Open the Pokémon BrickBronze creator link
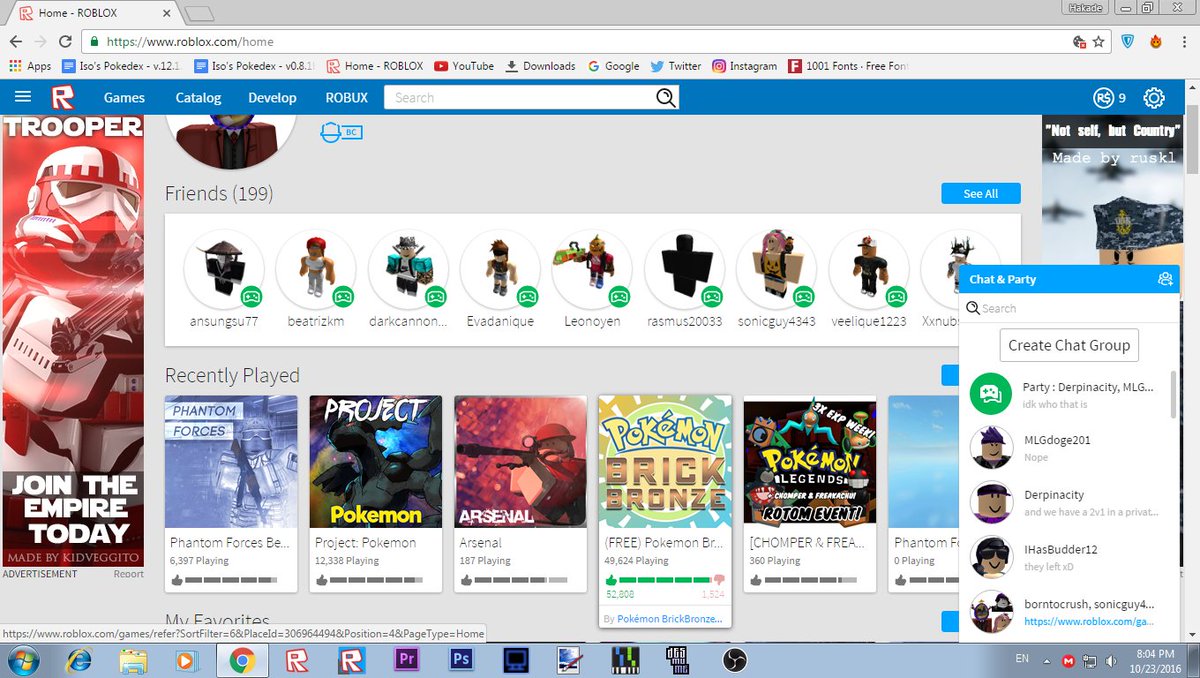Viewport: 1200px width, 678px height. pos(669,619)
